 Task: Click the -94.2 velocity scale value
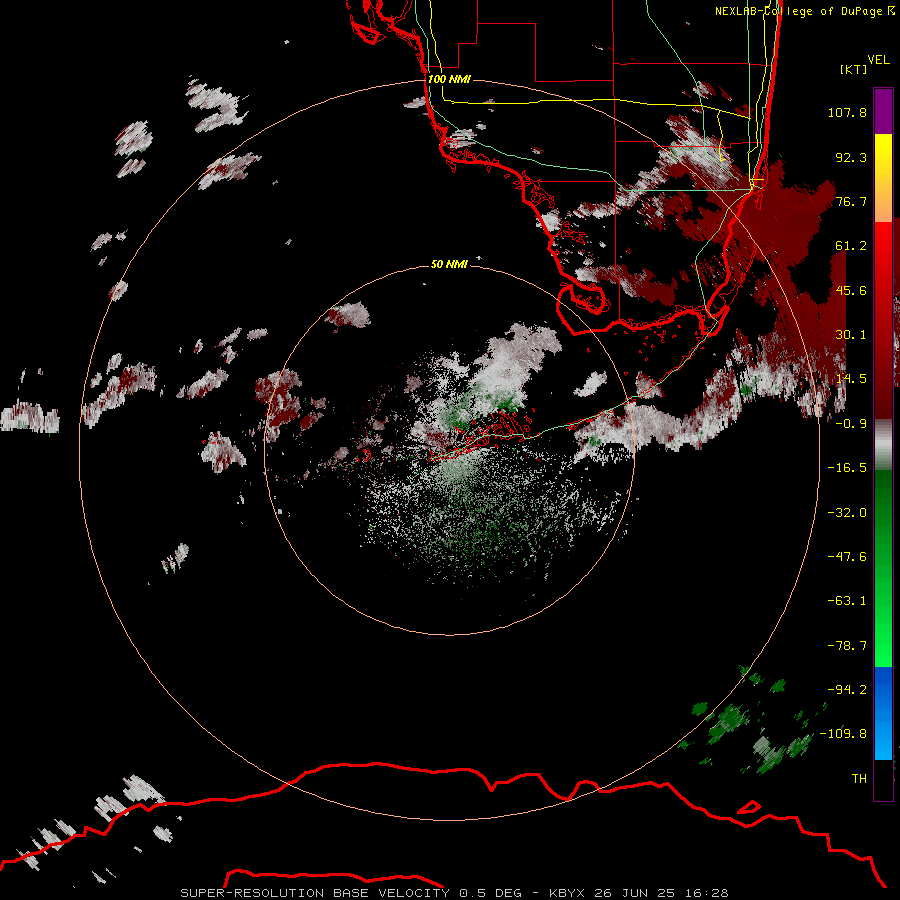[847, 690]
